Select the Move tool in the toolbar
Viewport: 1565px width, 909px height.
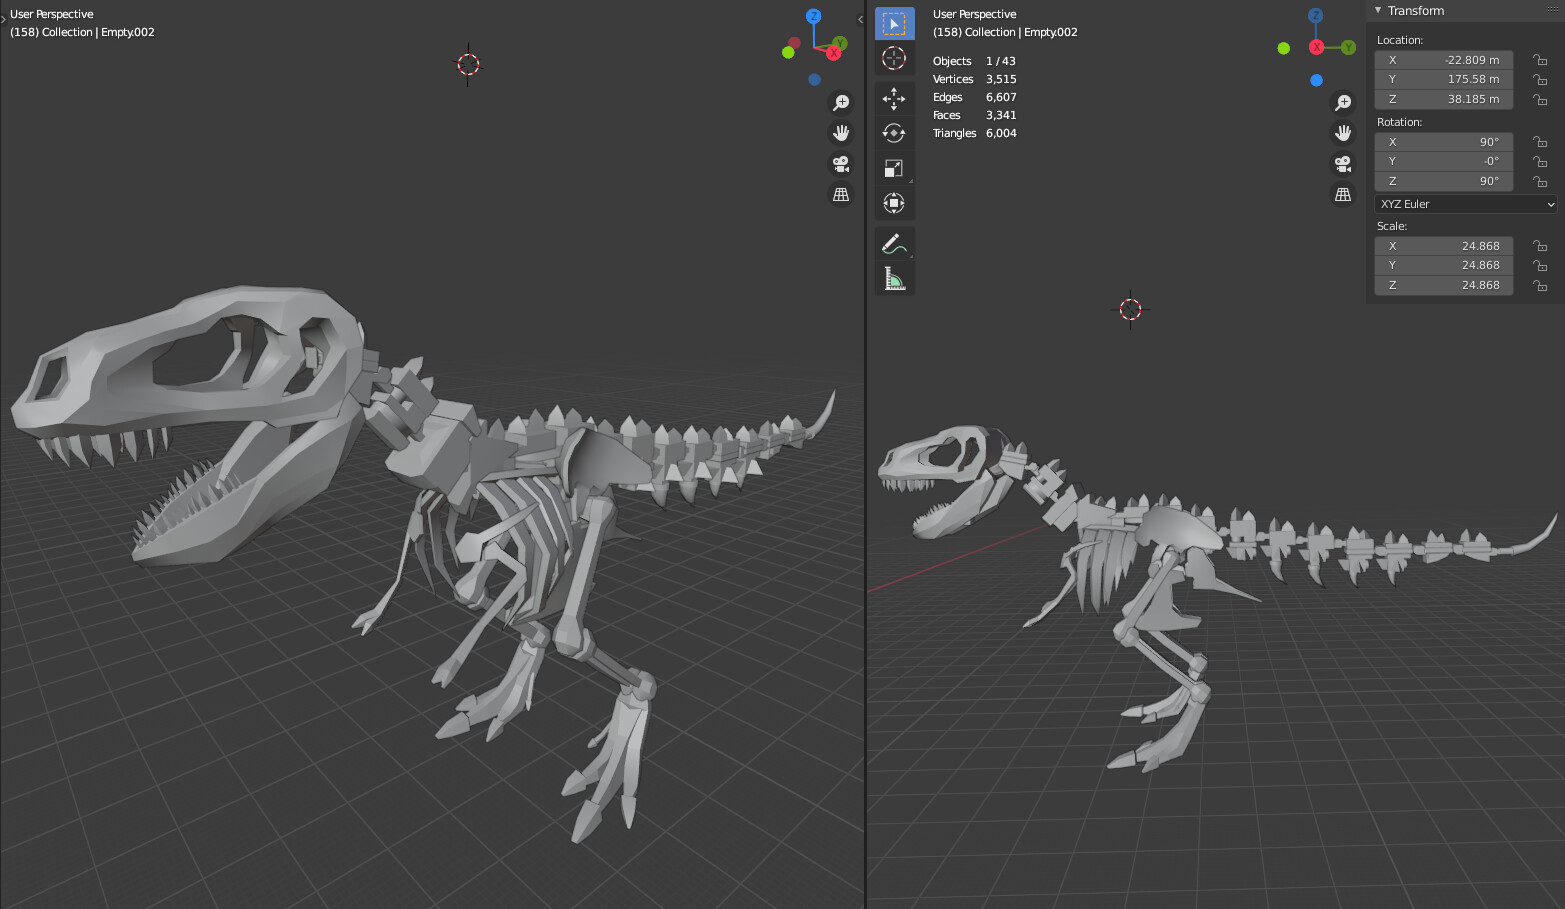coord(894,98)
